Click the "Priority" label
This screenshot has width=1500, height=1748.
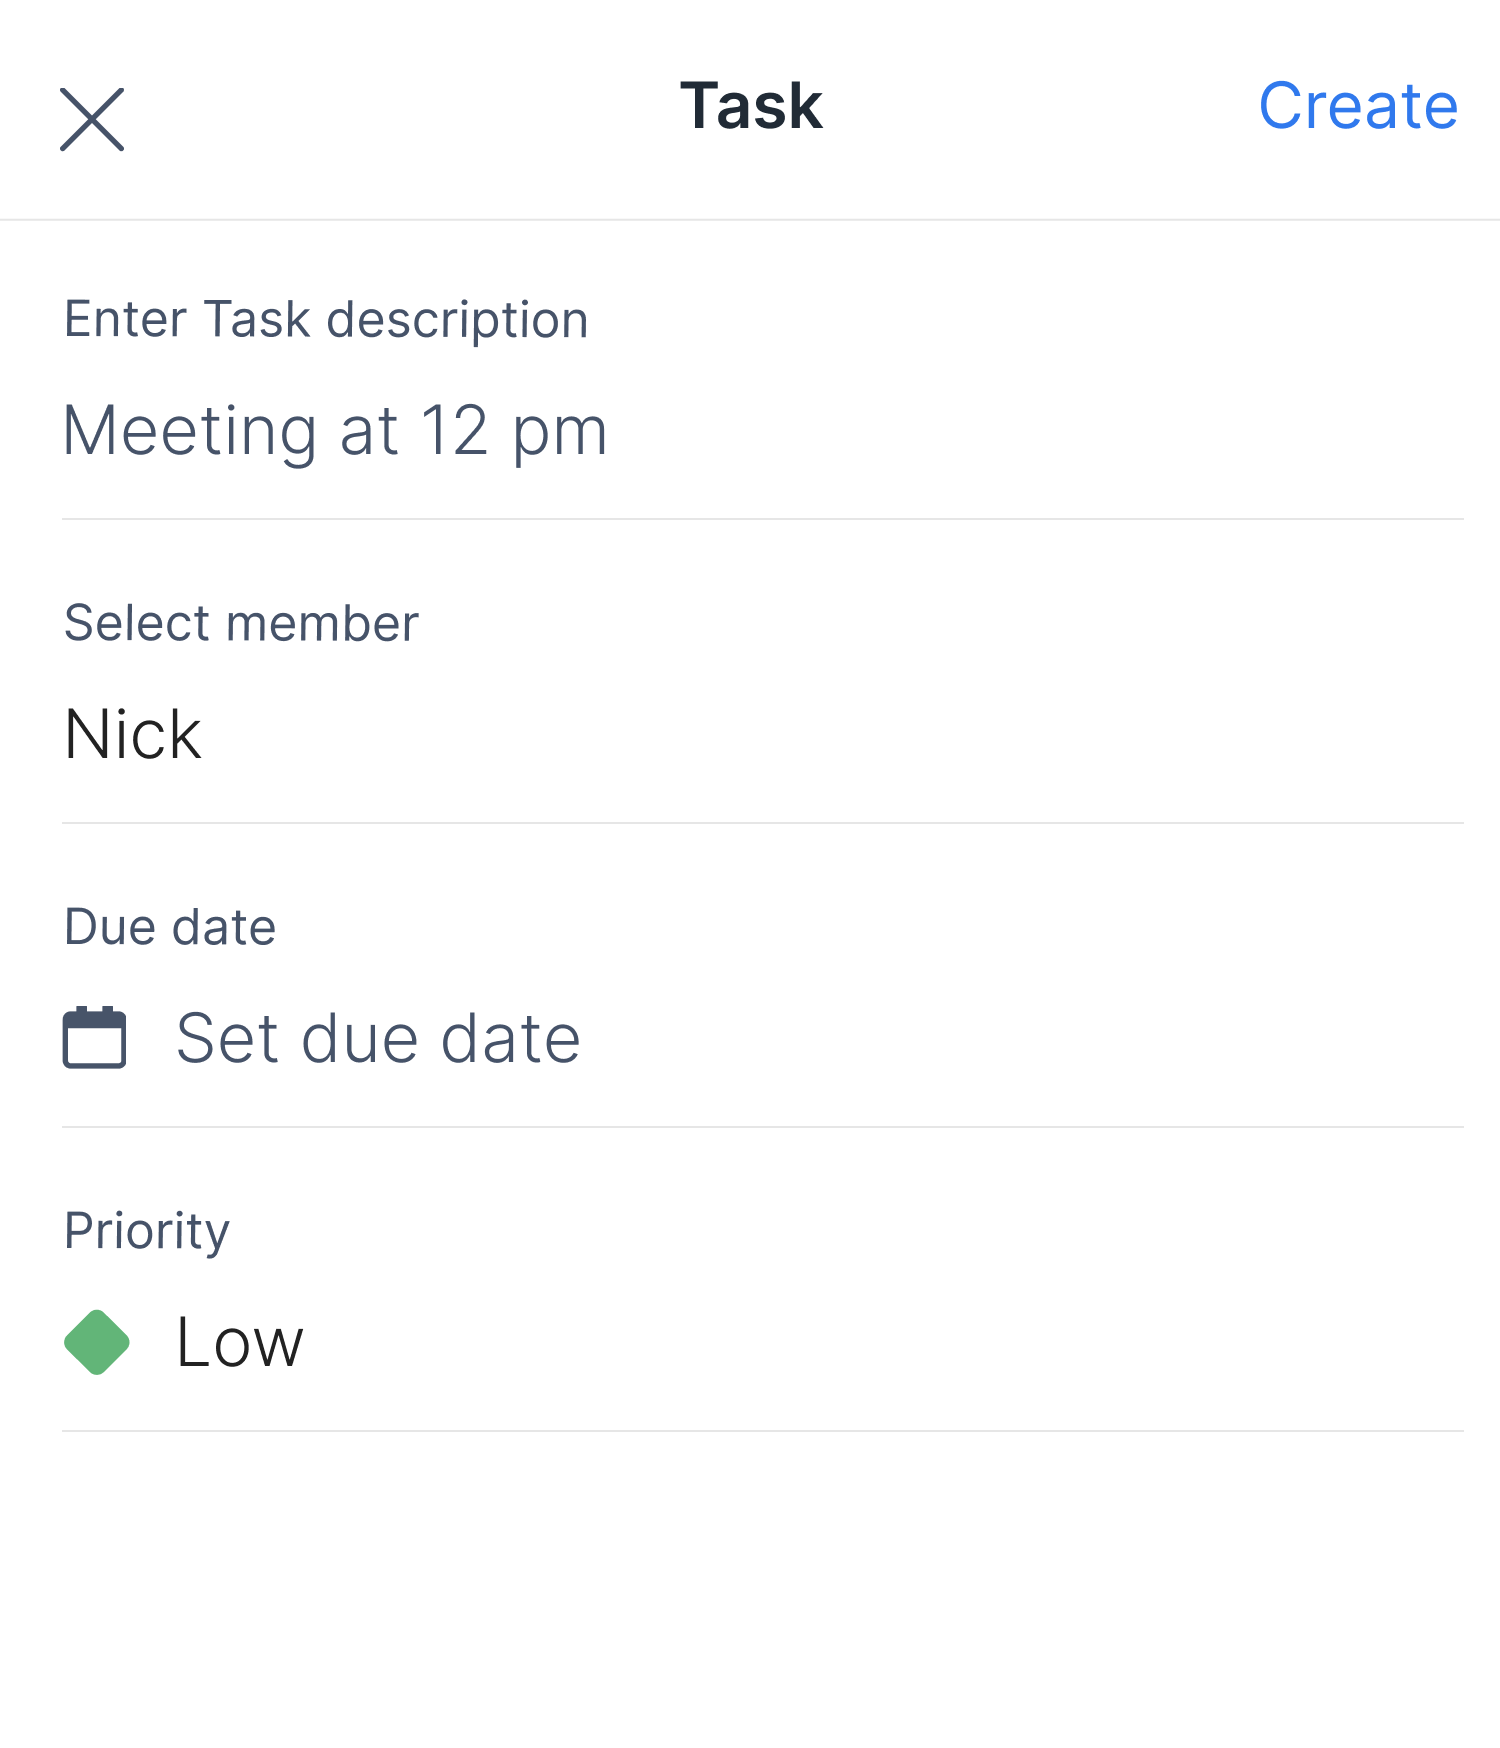147,1231
